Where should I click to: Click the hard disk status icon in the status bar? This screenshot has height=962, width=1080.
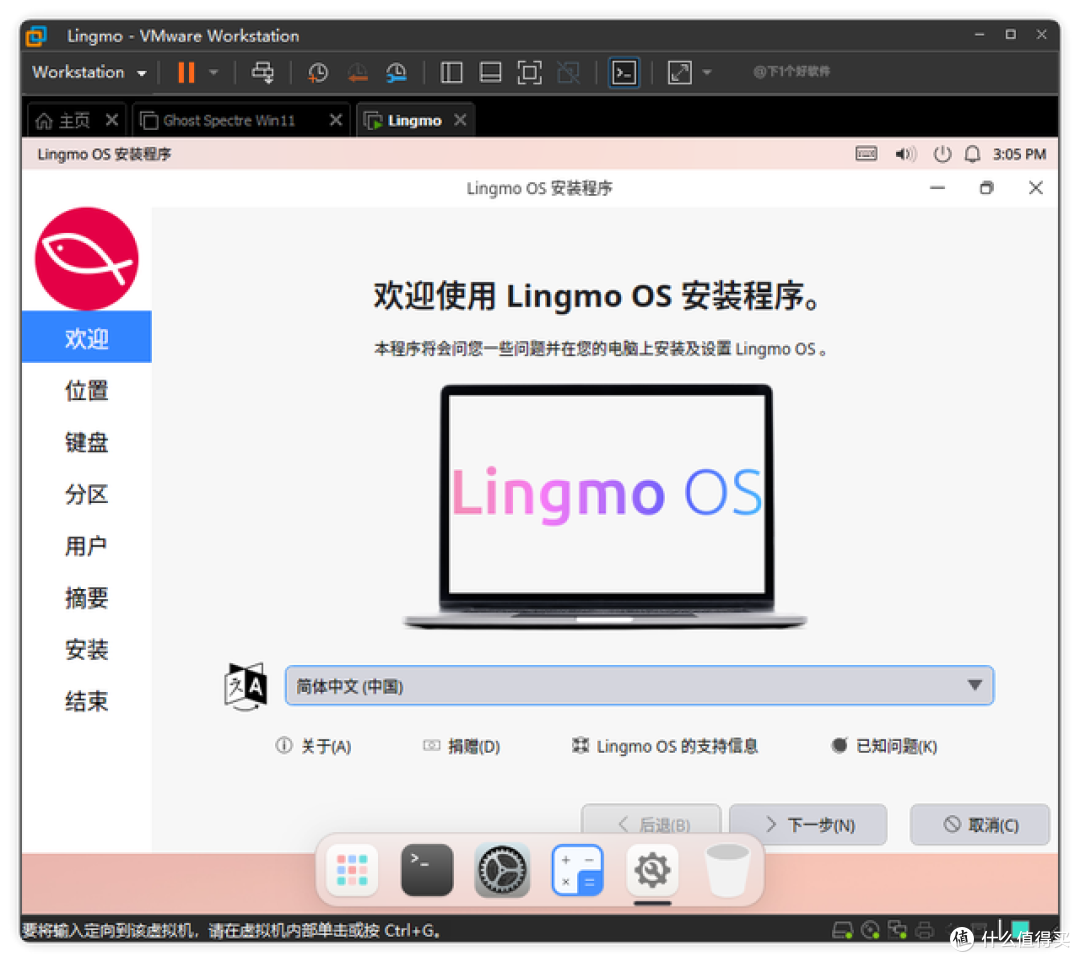click(x=843, y=930)
